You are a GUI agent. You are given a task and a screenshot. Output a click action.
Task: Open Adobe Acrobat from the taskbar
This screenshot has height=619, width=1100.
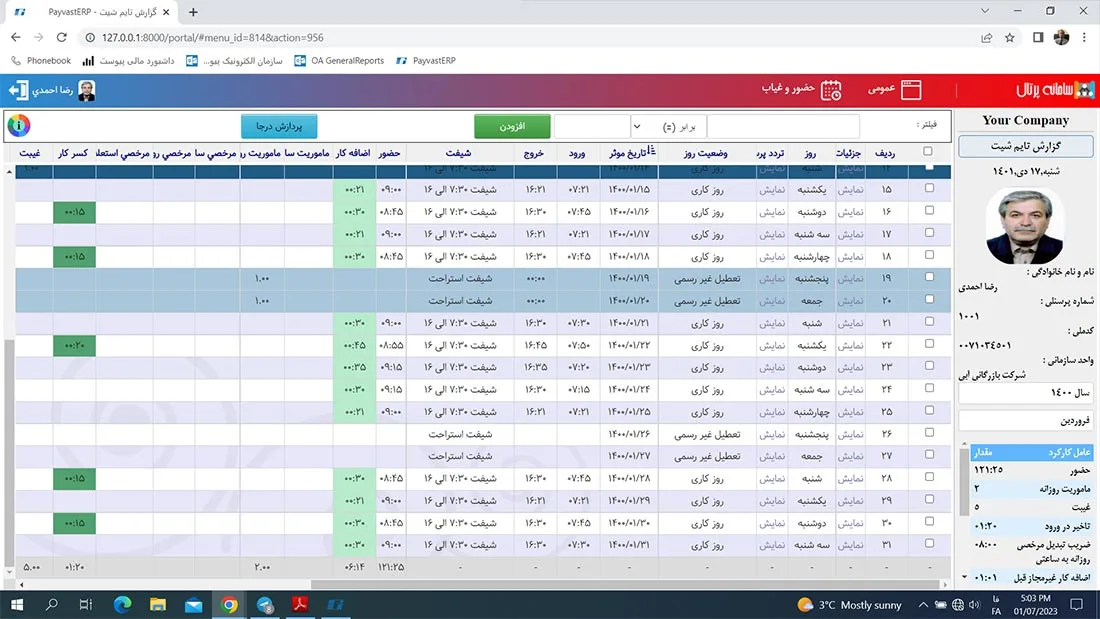[303, 604]
